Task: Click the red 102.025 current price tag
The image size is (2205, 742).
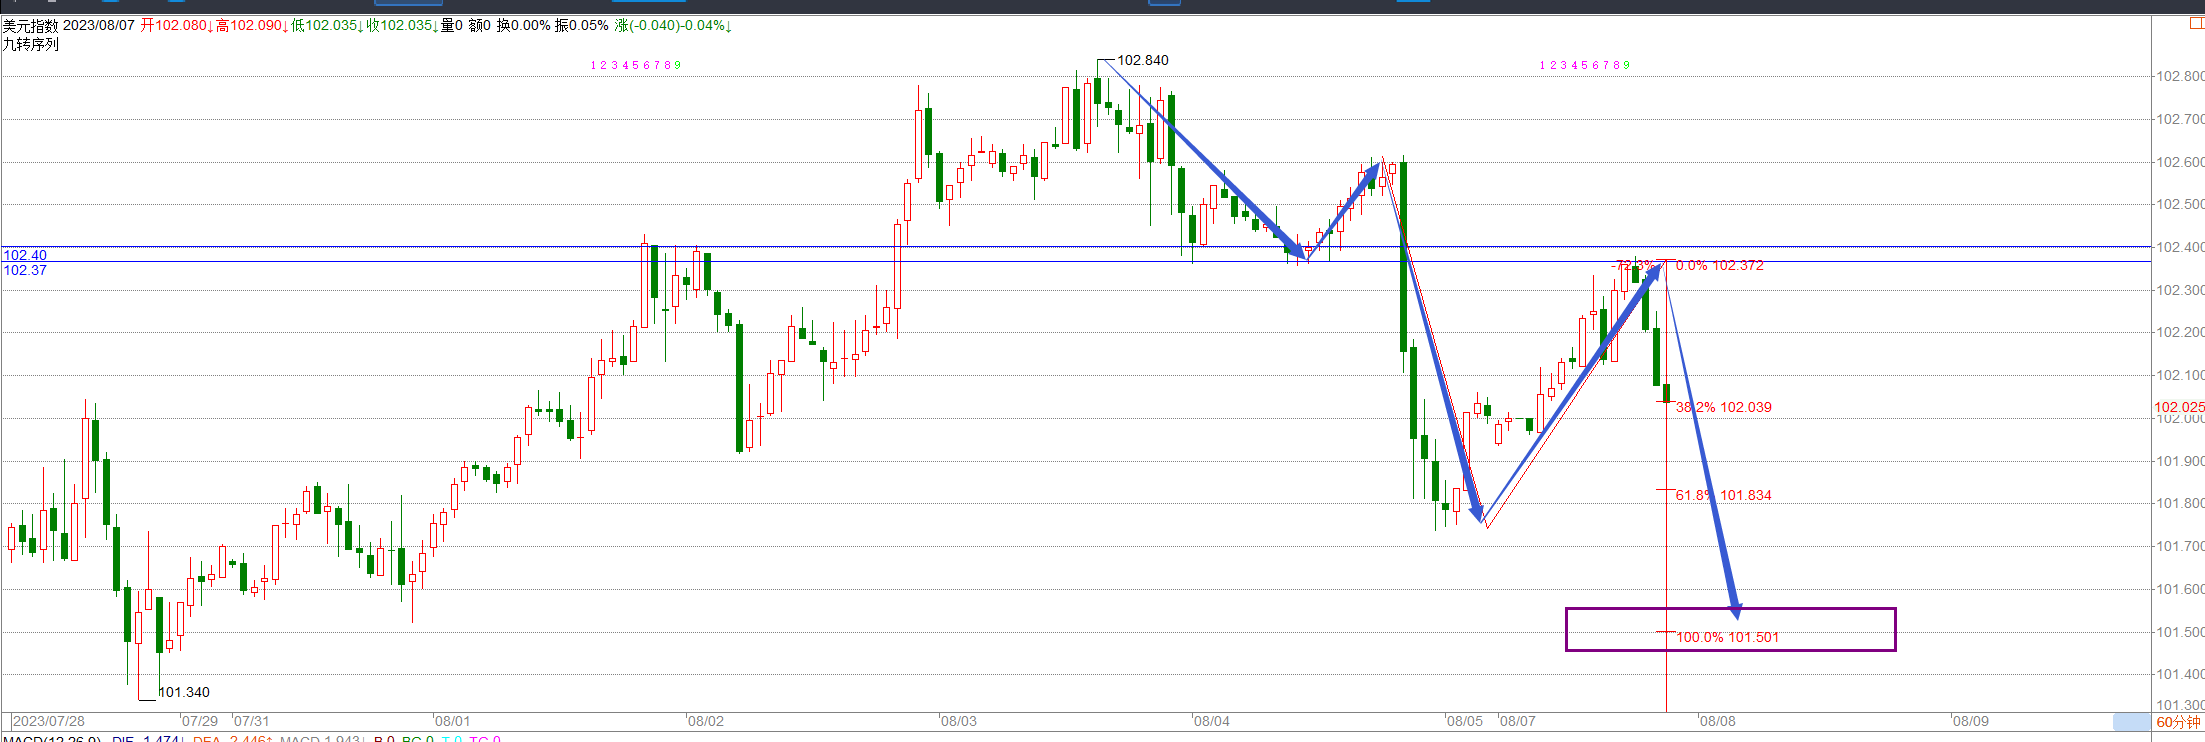Action: [x=2178, y=407]
